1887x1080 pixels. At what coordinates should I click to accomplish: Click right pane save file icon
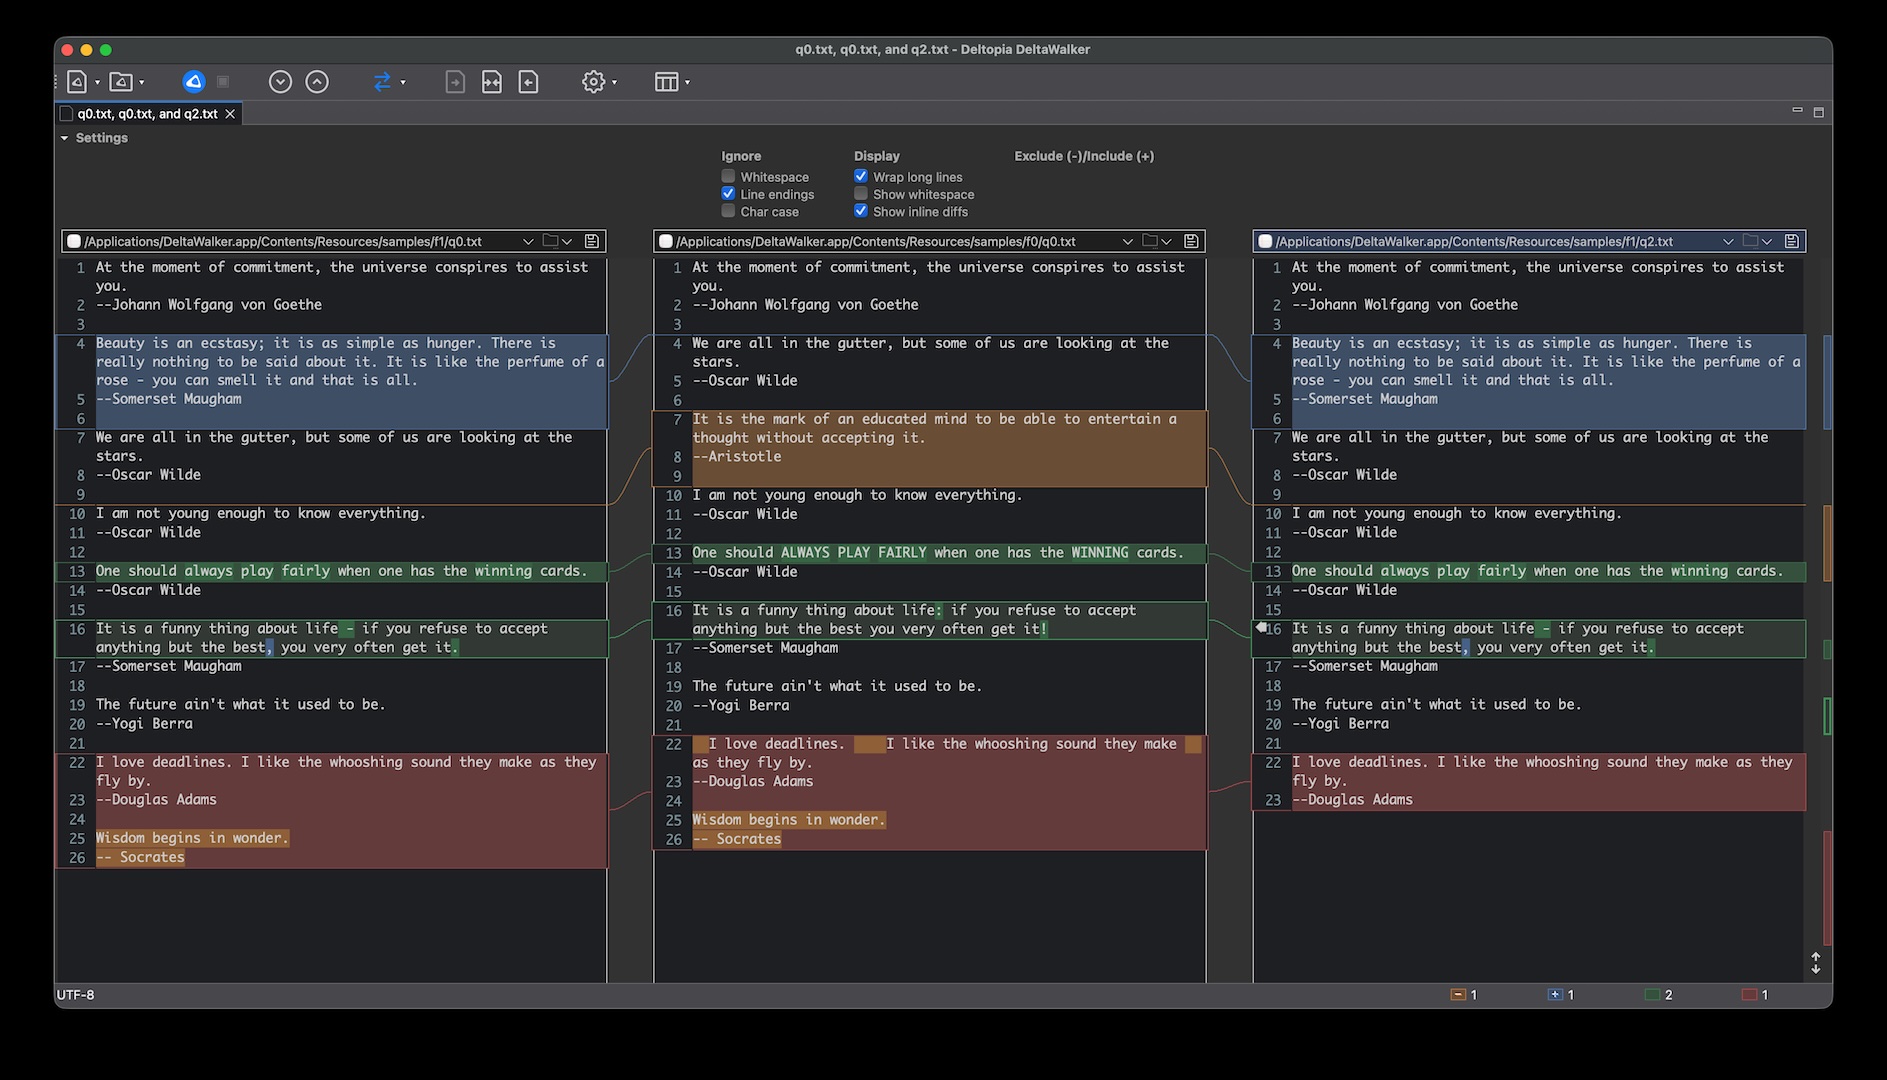coord(1791,241)
